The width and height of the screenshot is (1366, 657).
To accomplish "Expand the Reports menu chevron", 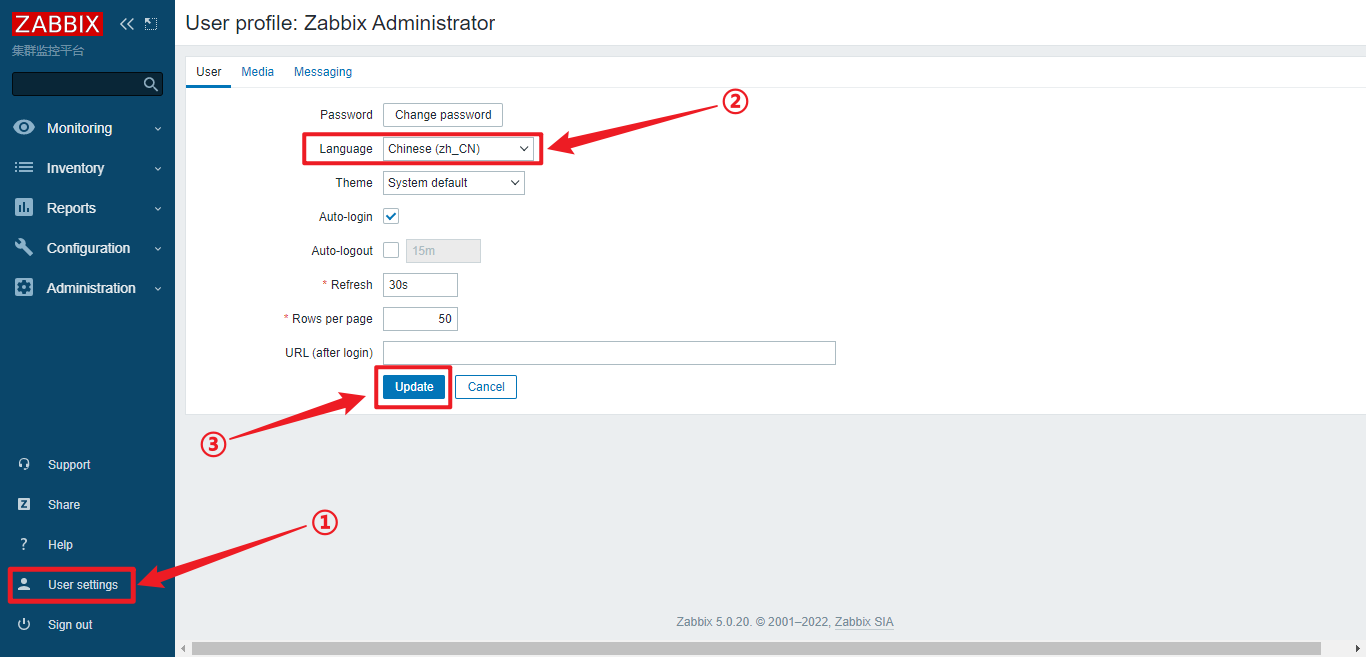I will 158,209.
